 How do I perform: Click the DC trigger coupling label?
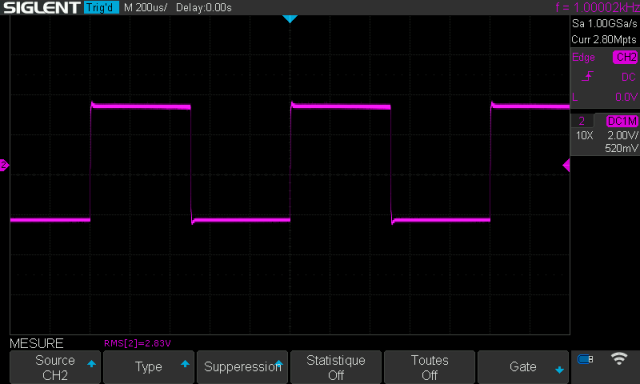[628, 77]
